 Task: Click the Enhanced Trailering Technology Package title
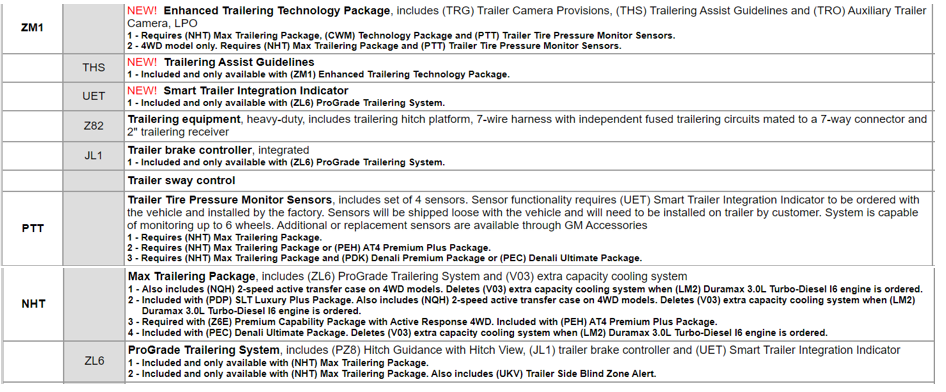[277, 11]
